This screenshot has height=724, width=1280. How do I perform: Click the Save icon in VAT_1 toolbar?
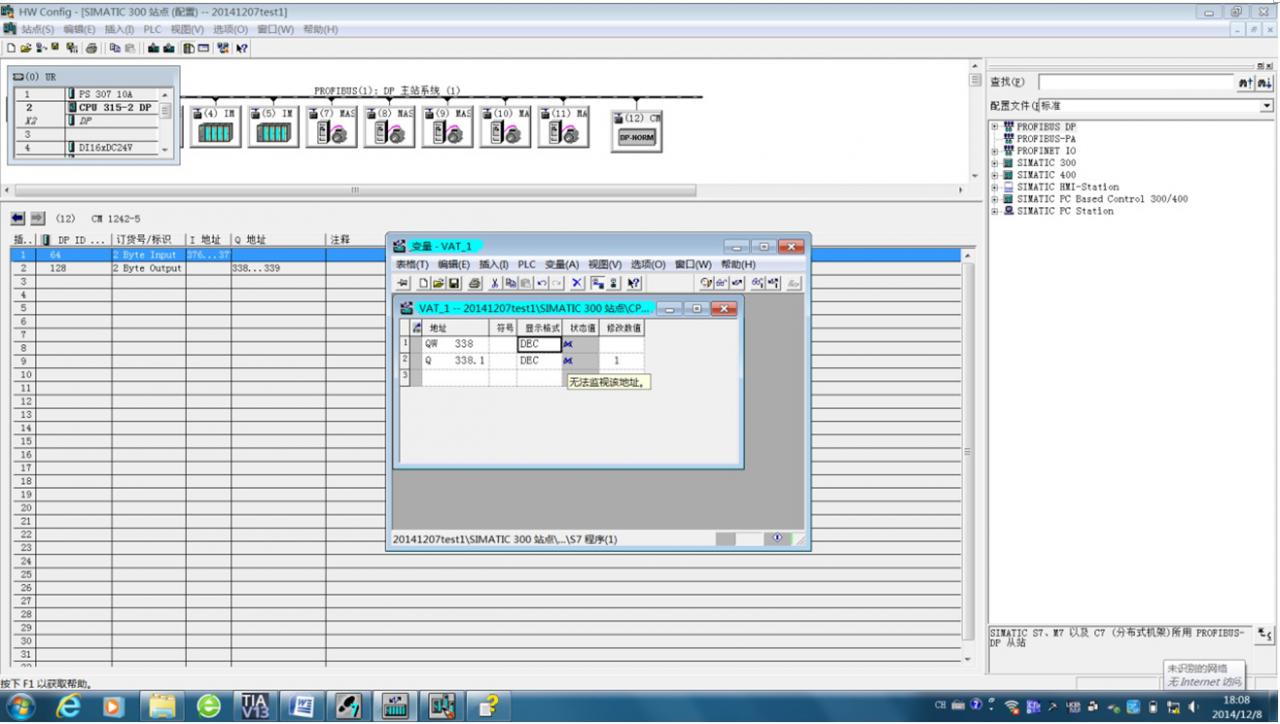(454, 283)
